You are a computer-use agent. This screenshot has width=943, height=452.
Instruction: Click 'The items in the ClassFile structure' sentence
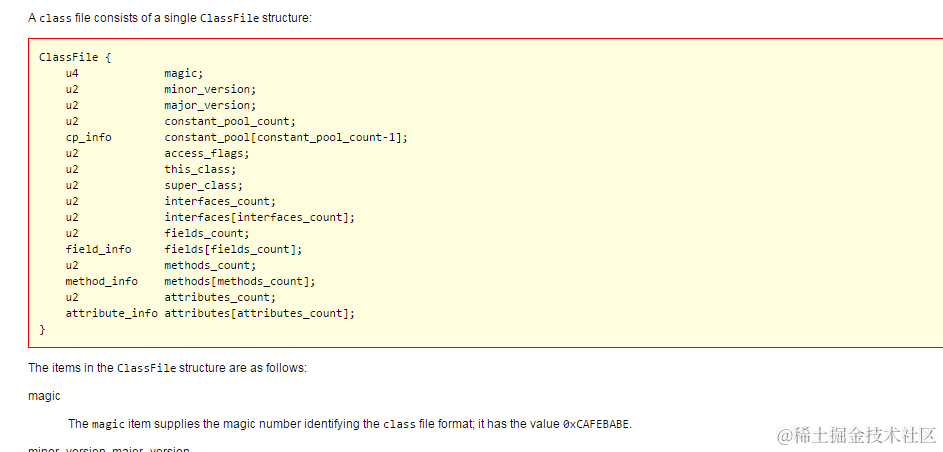[167, 368]
